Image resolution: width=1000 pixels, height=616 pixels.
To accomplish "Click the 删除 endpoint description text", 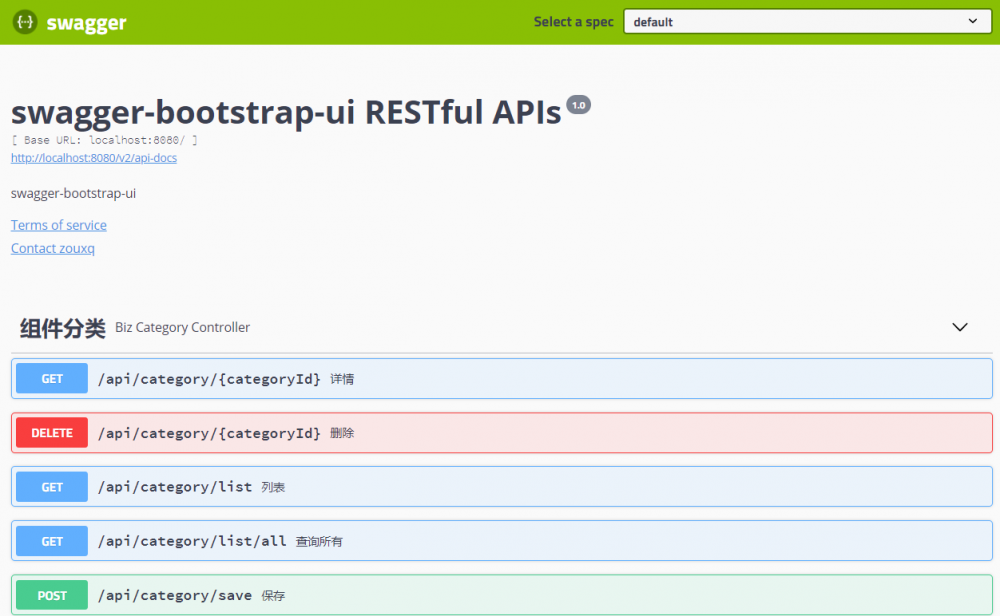I will [342, 433].
